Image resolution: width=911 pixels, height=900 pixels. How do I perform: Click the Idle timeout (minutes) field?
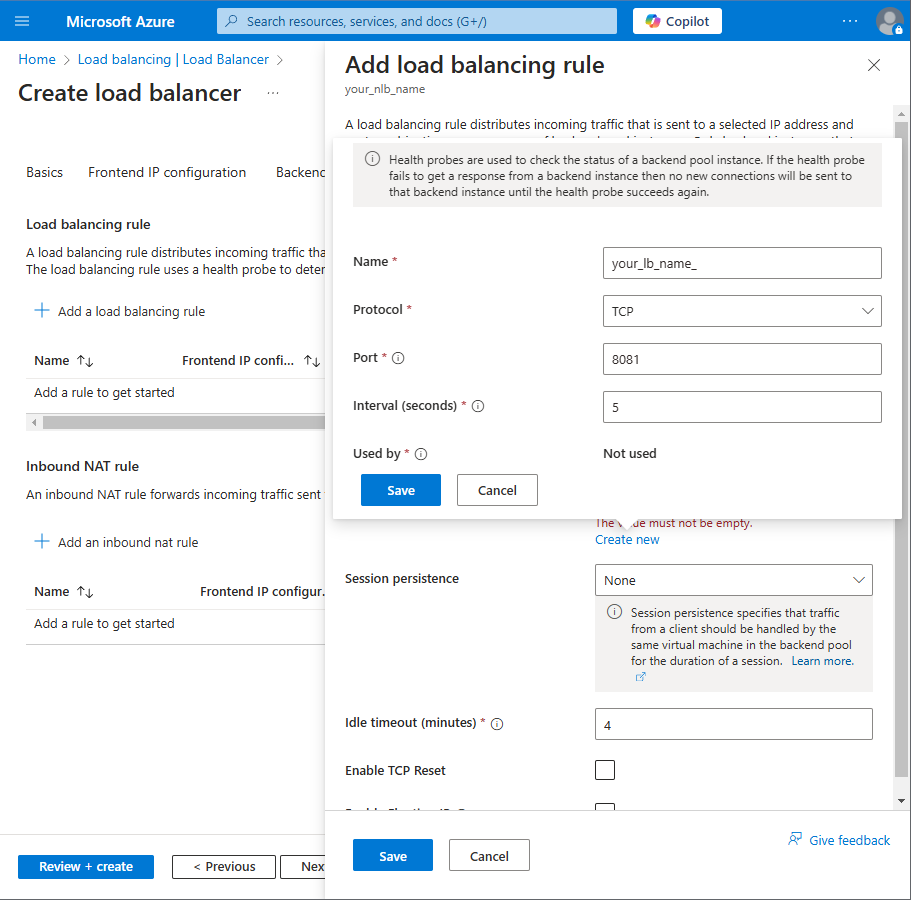pyautogui.click(x=733, y=724)
